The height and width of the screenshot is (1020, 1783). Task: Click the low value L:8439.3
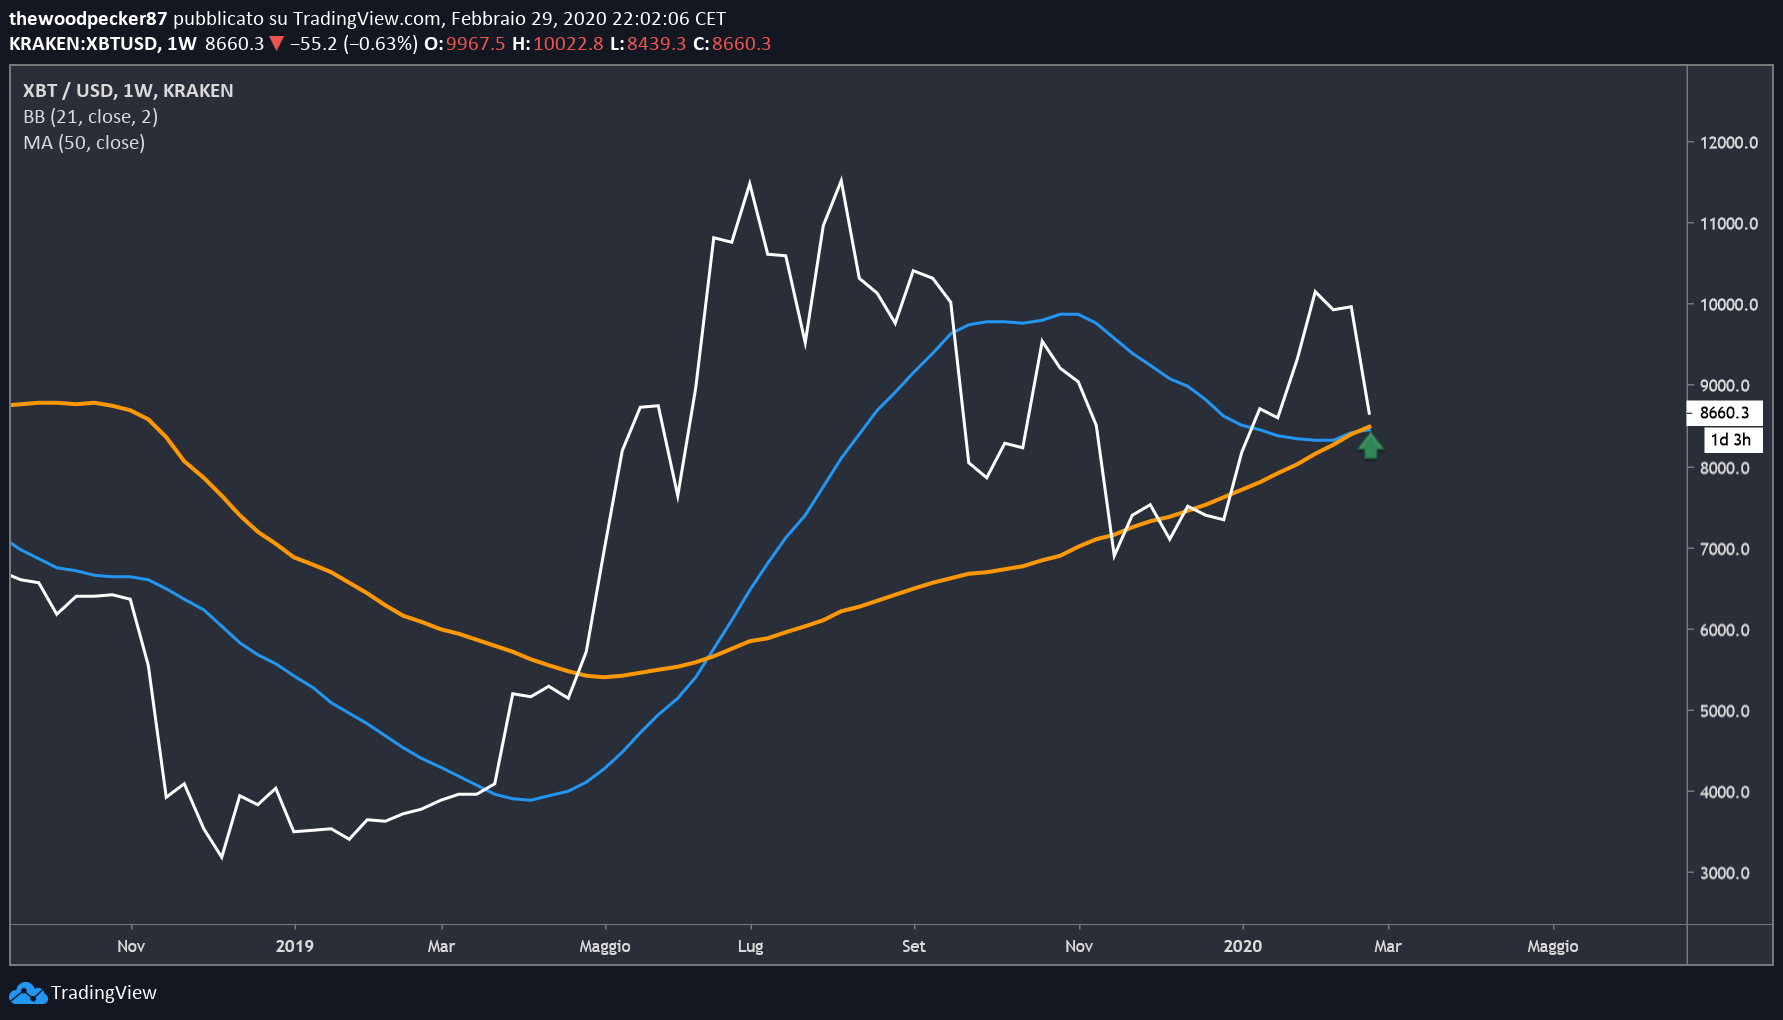tap(648, 43)
